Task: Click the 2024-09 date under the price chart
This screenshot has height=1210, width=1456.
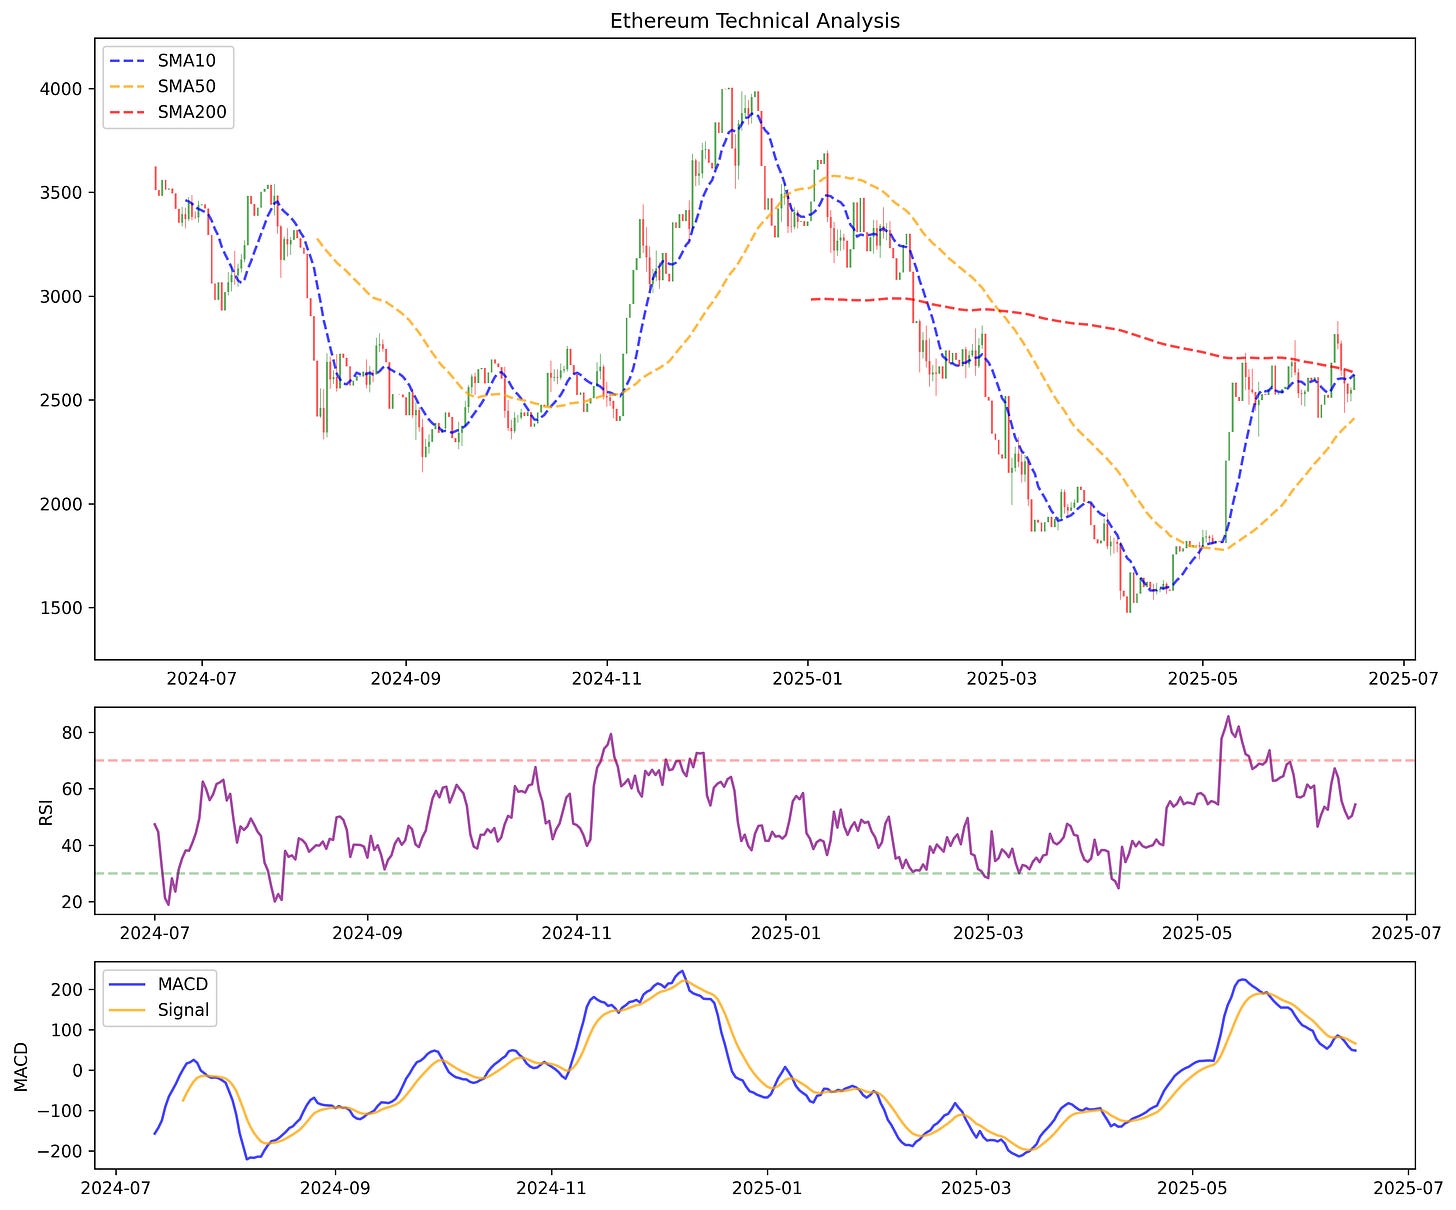Action: (x=406, y=679)
